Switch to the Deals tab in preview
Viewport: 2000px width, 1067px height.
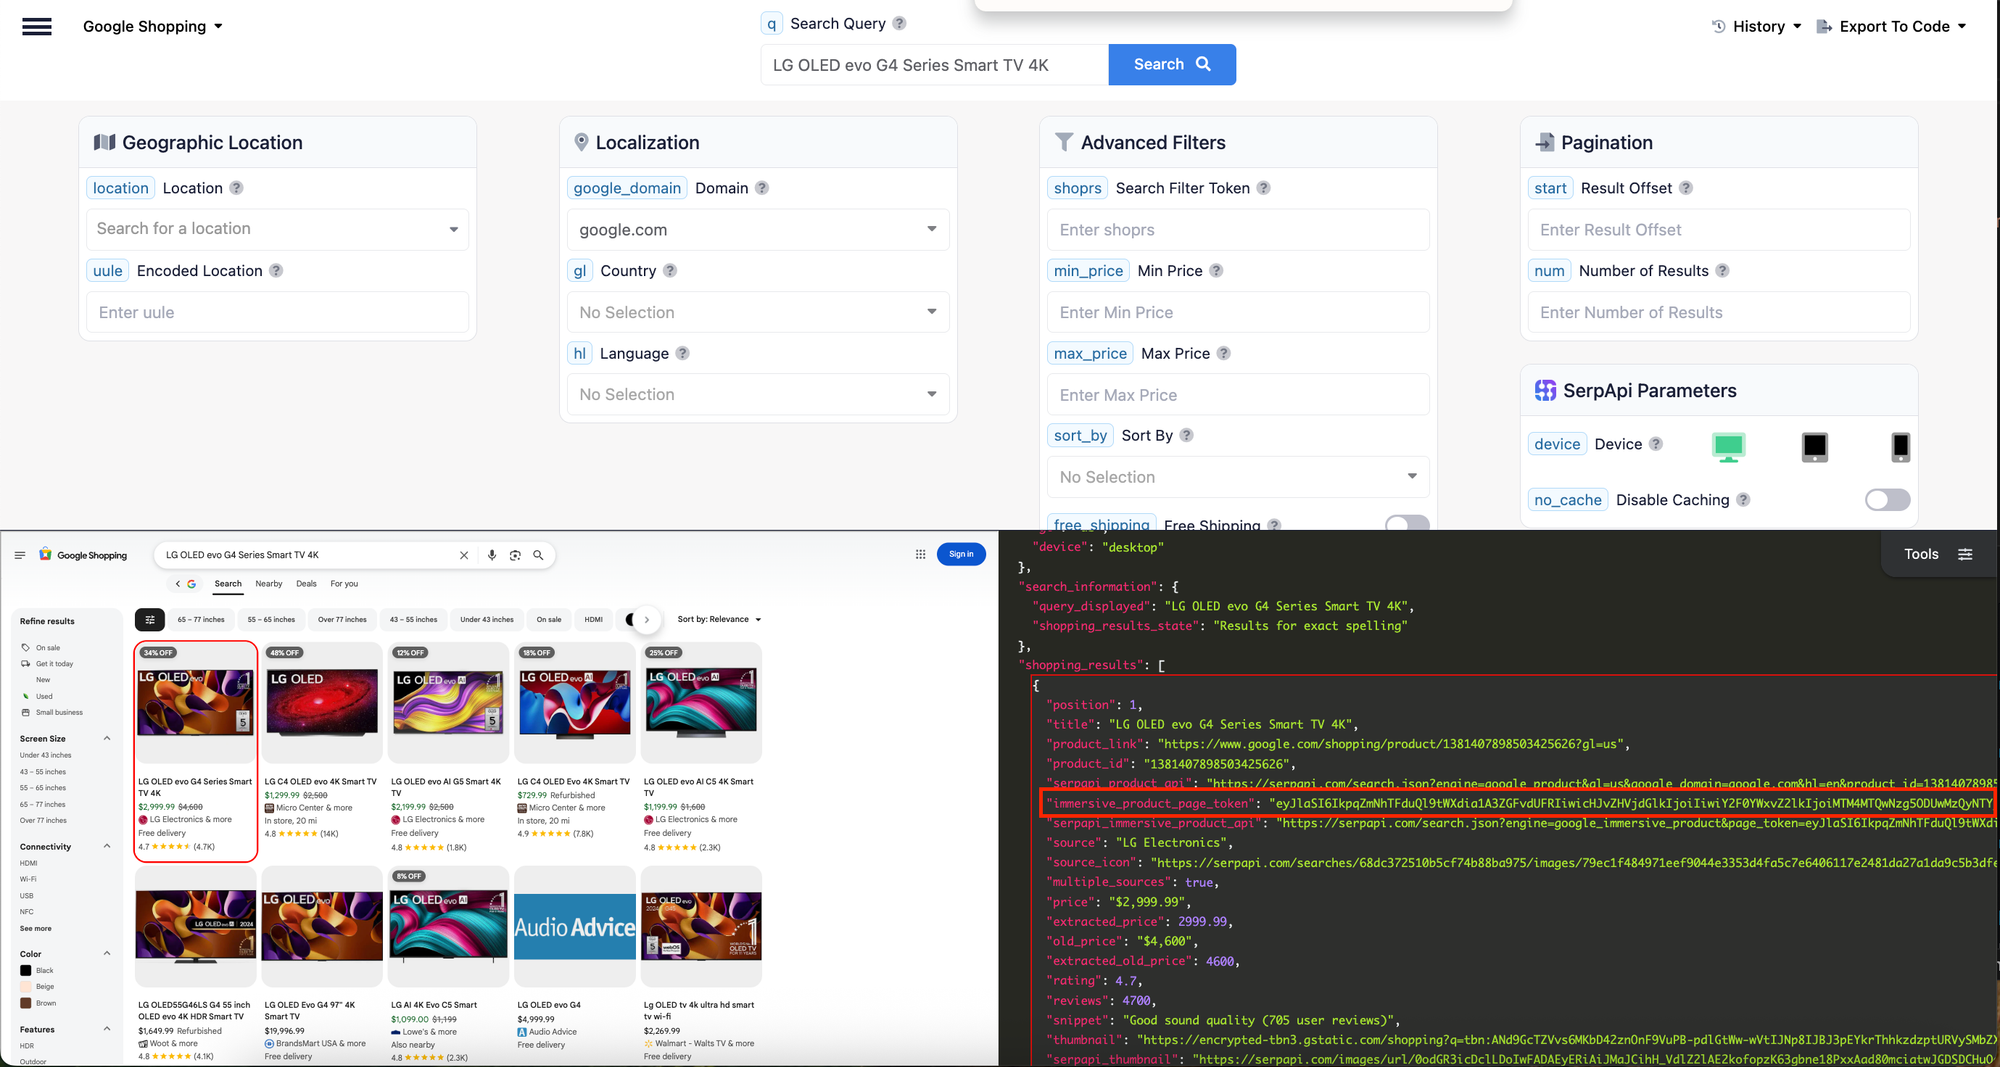click(306, 584)
